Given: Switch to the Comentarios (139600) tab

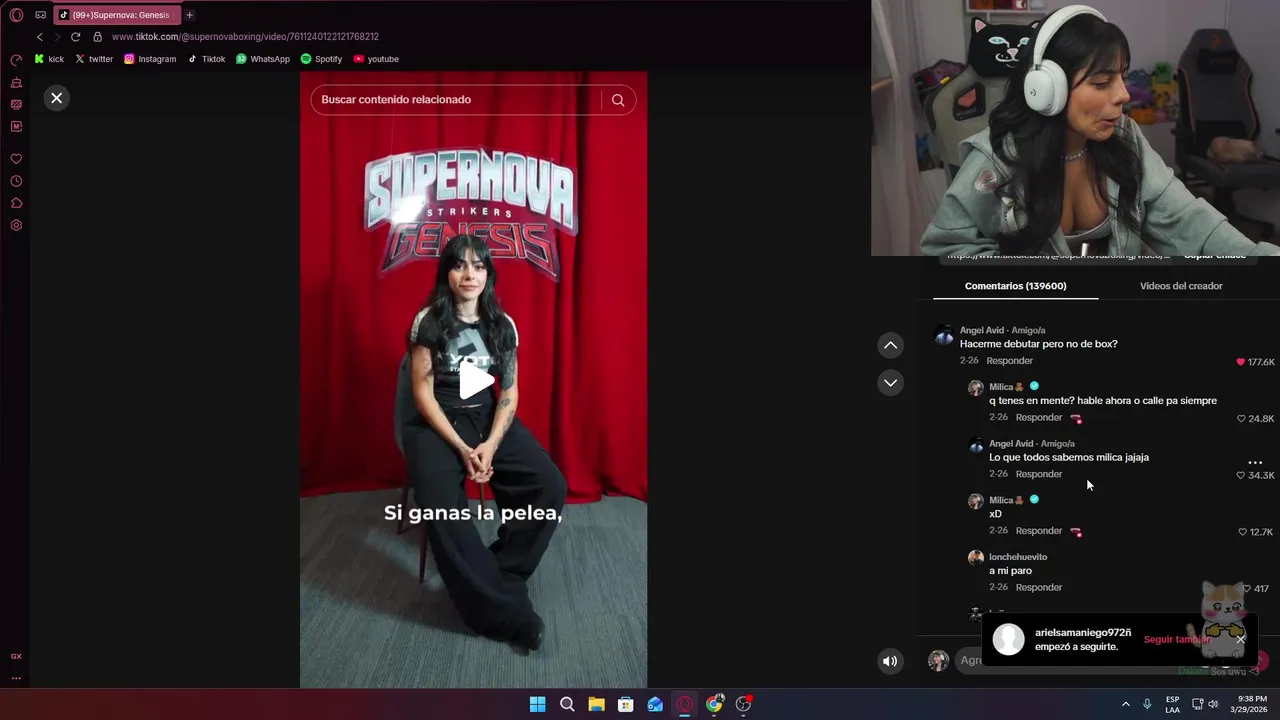Looking at the screenshot, I should (x=1015, y=286).
